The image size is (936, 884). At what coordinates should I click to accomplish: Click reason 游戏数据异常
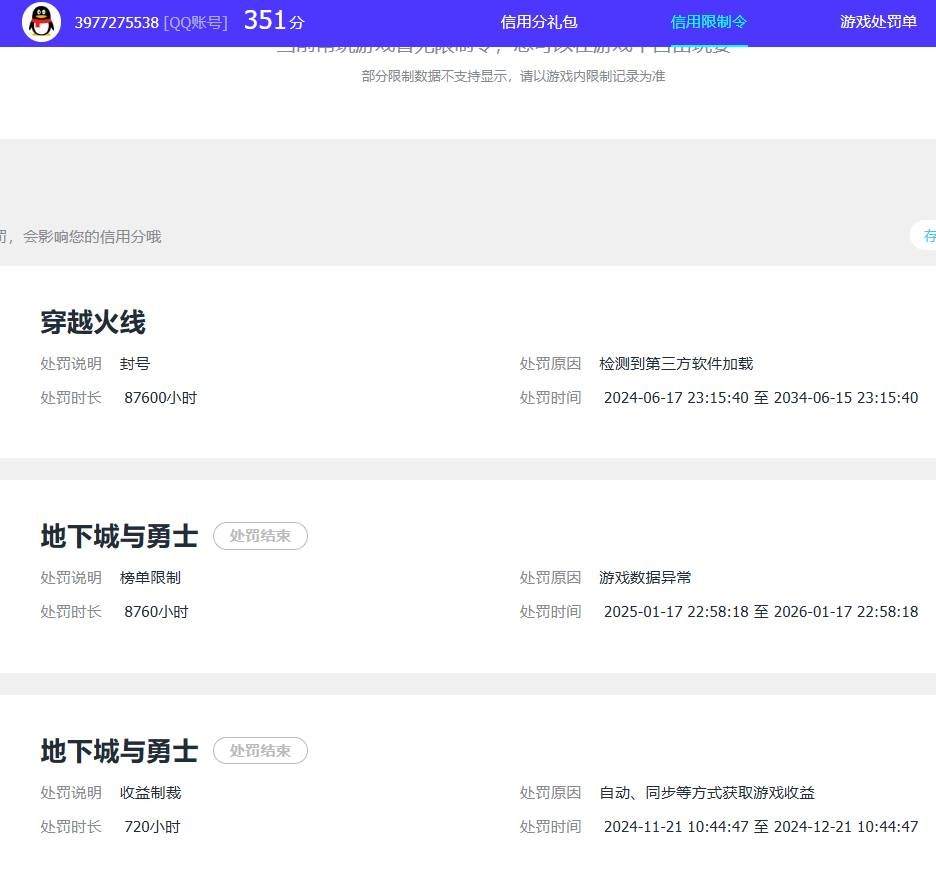pos(645,577)
